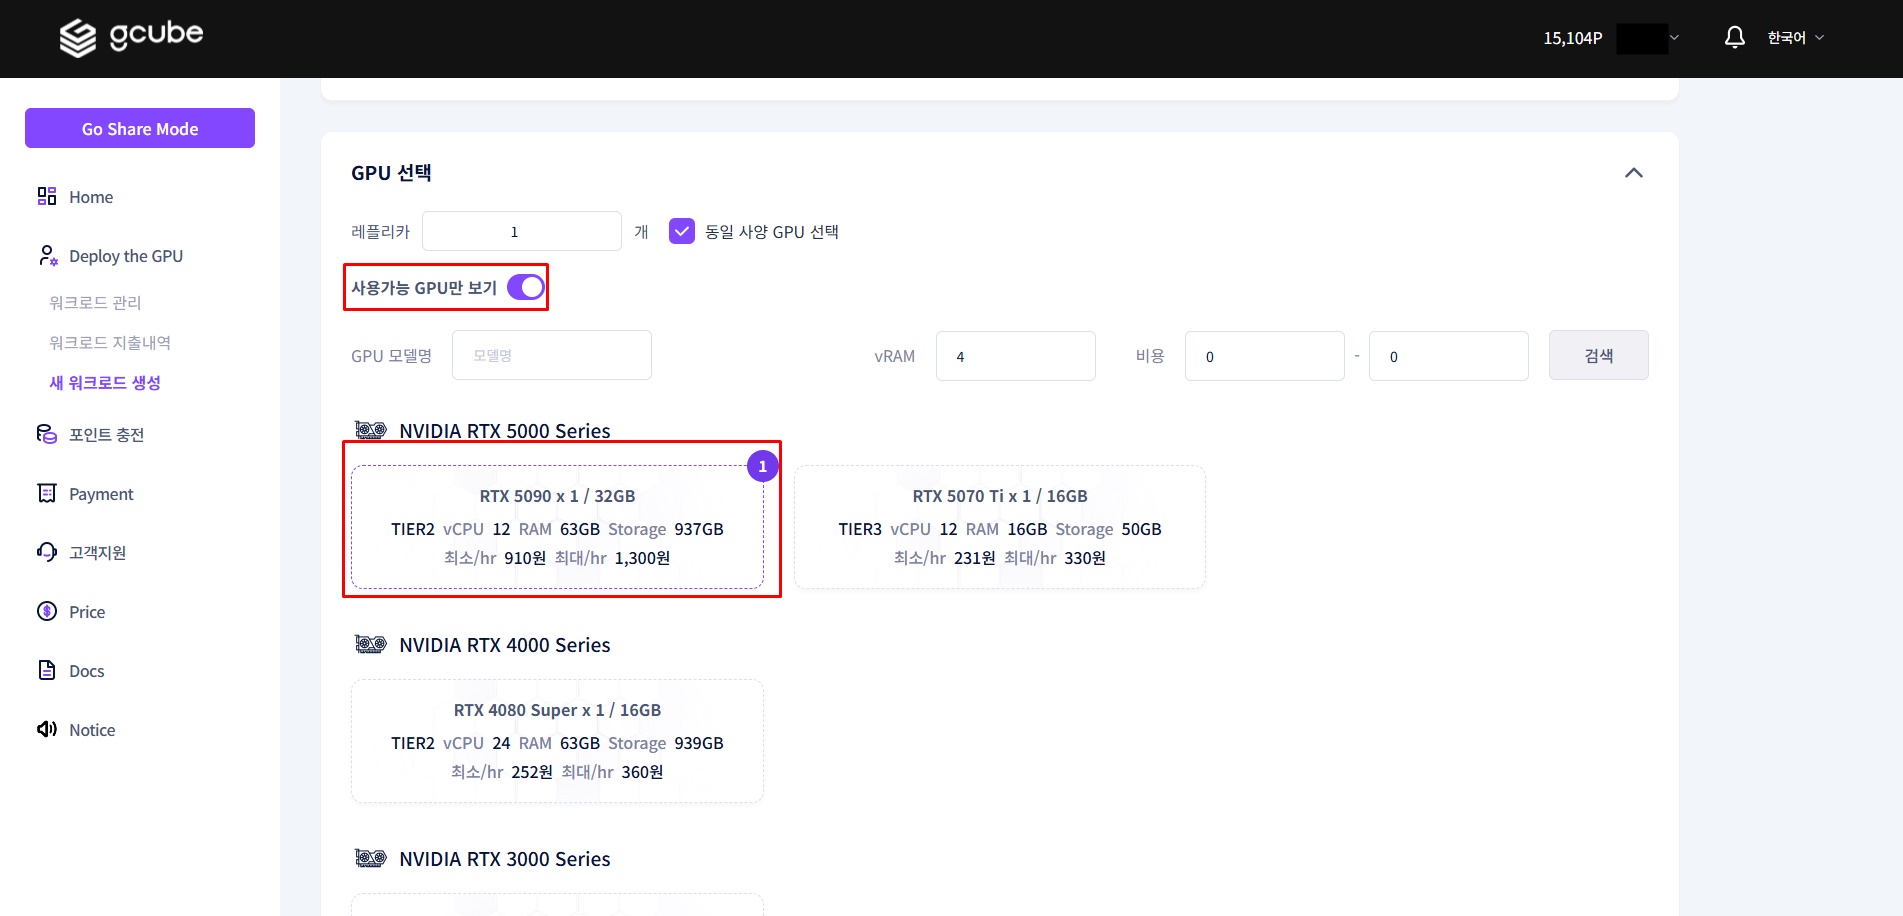Click the 레플리카 count input field
Image resolution: width=1903 pixels, height=916 pixels.
(x=522, y=231)
